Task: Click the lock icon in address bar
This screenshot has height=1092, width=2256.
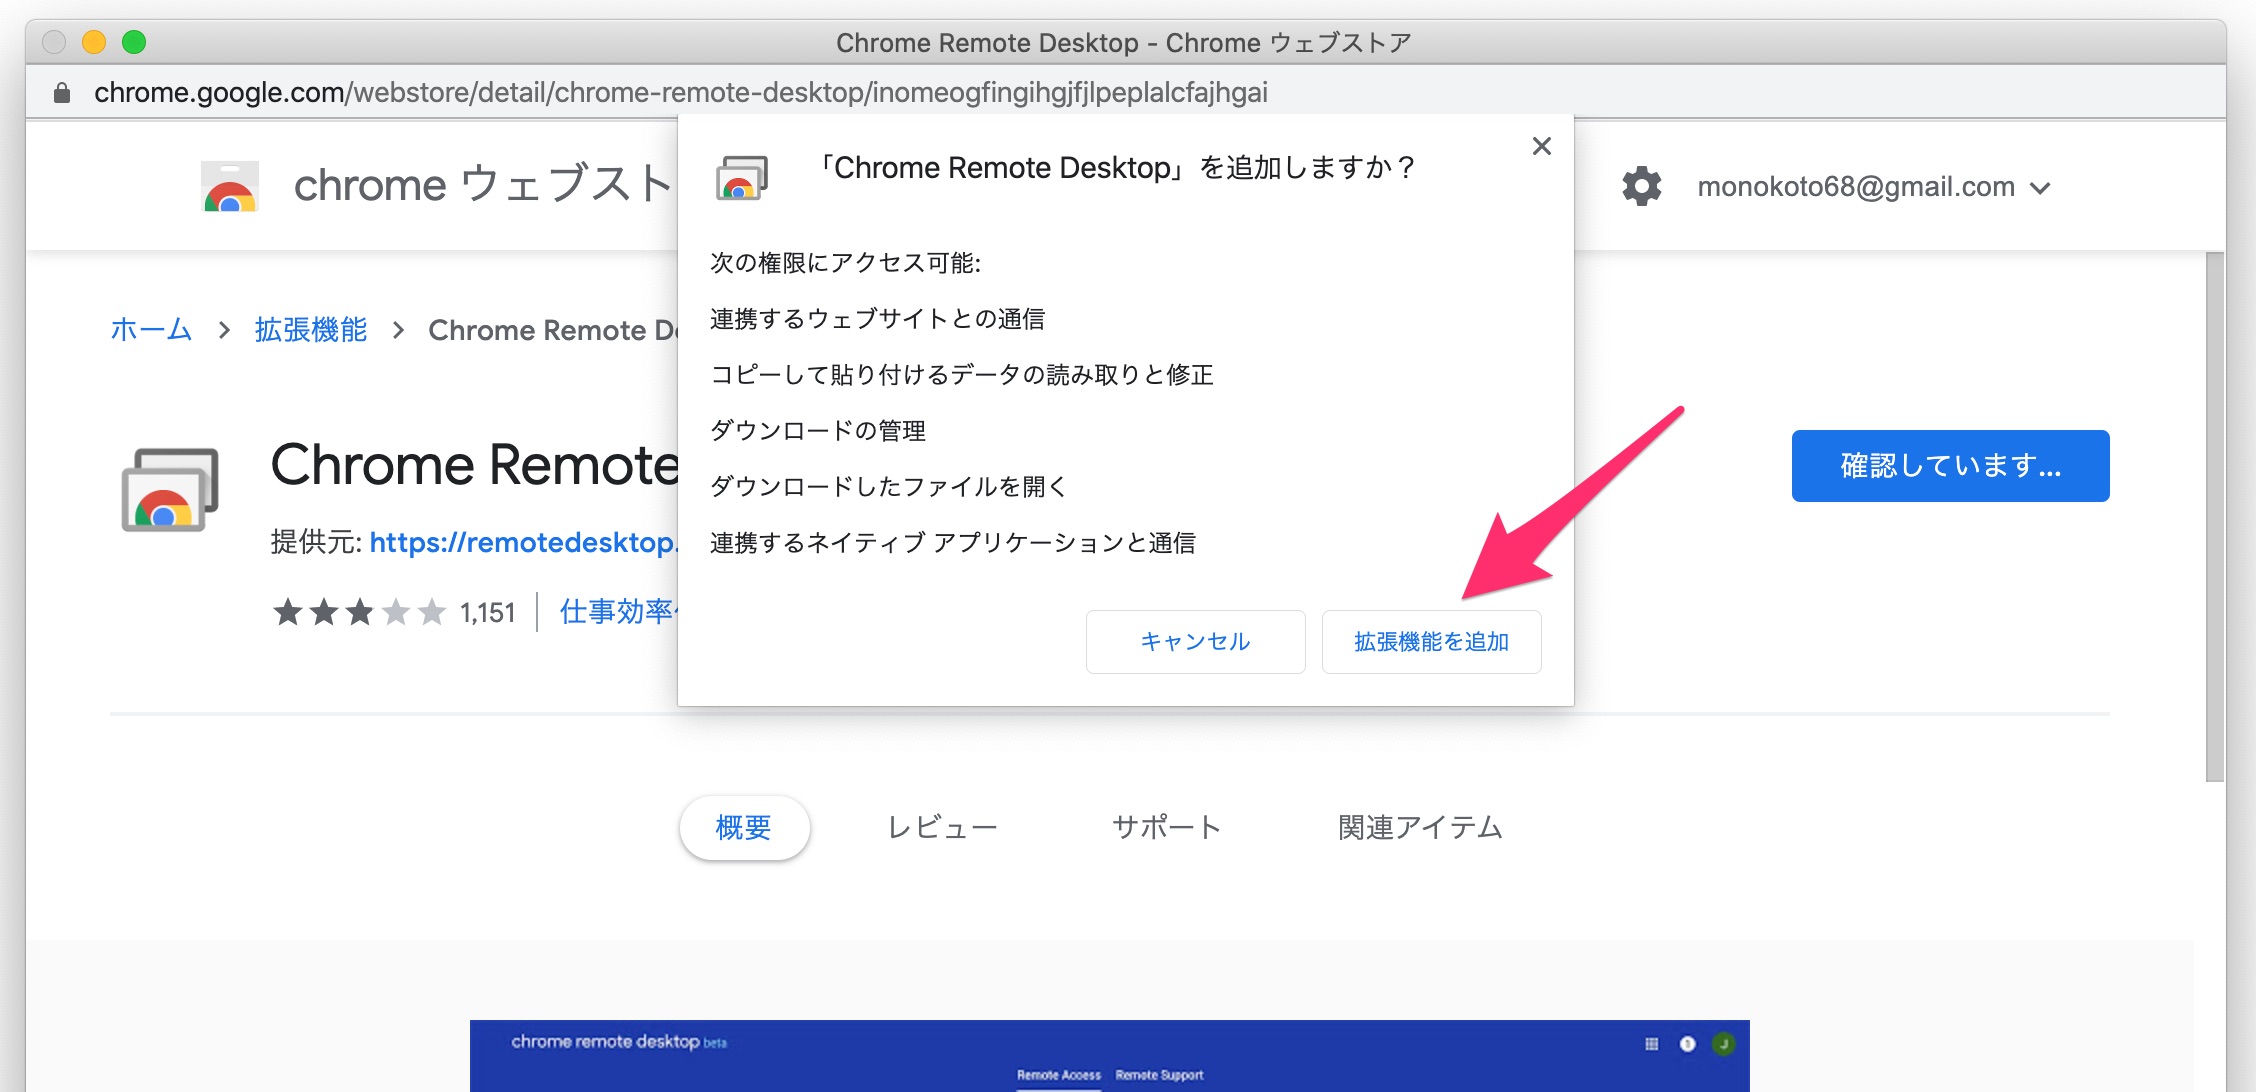Action: pos(62,93)
